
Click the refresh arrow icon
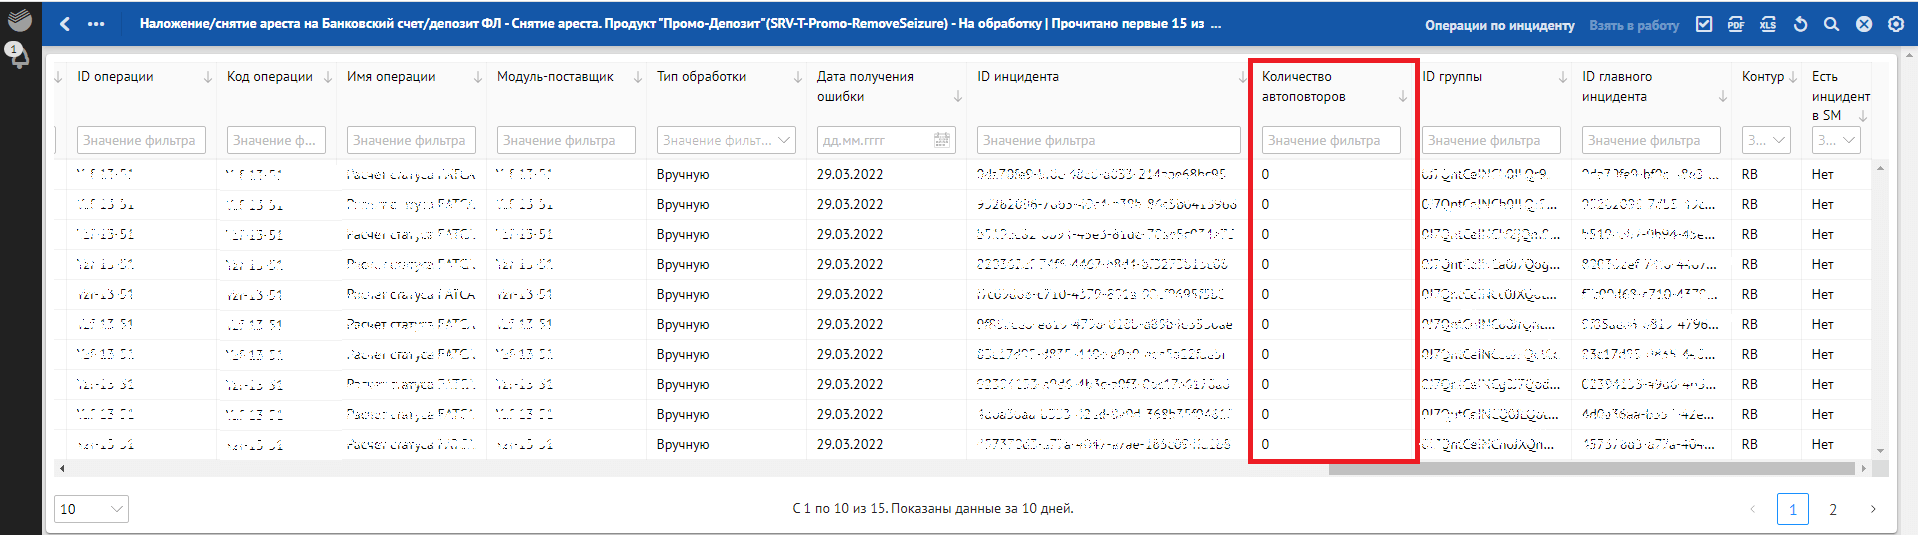click(1800, 24)
